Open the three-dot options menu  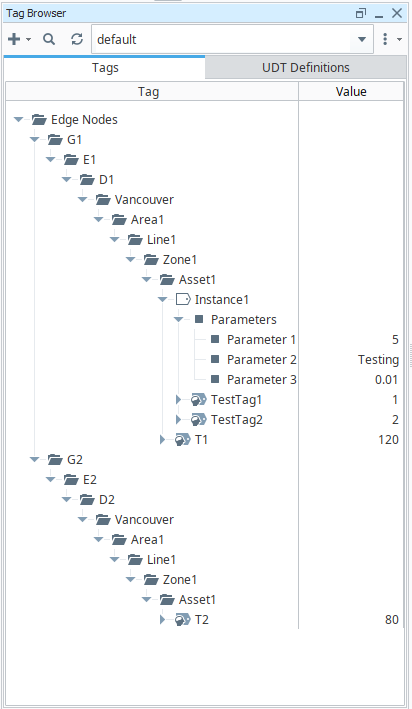385,39
